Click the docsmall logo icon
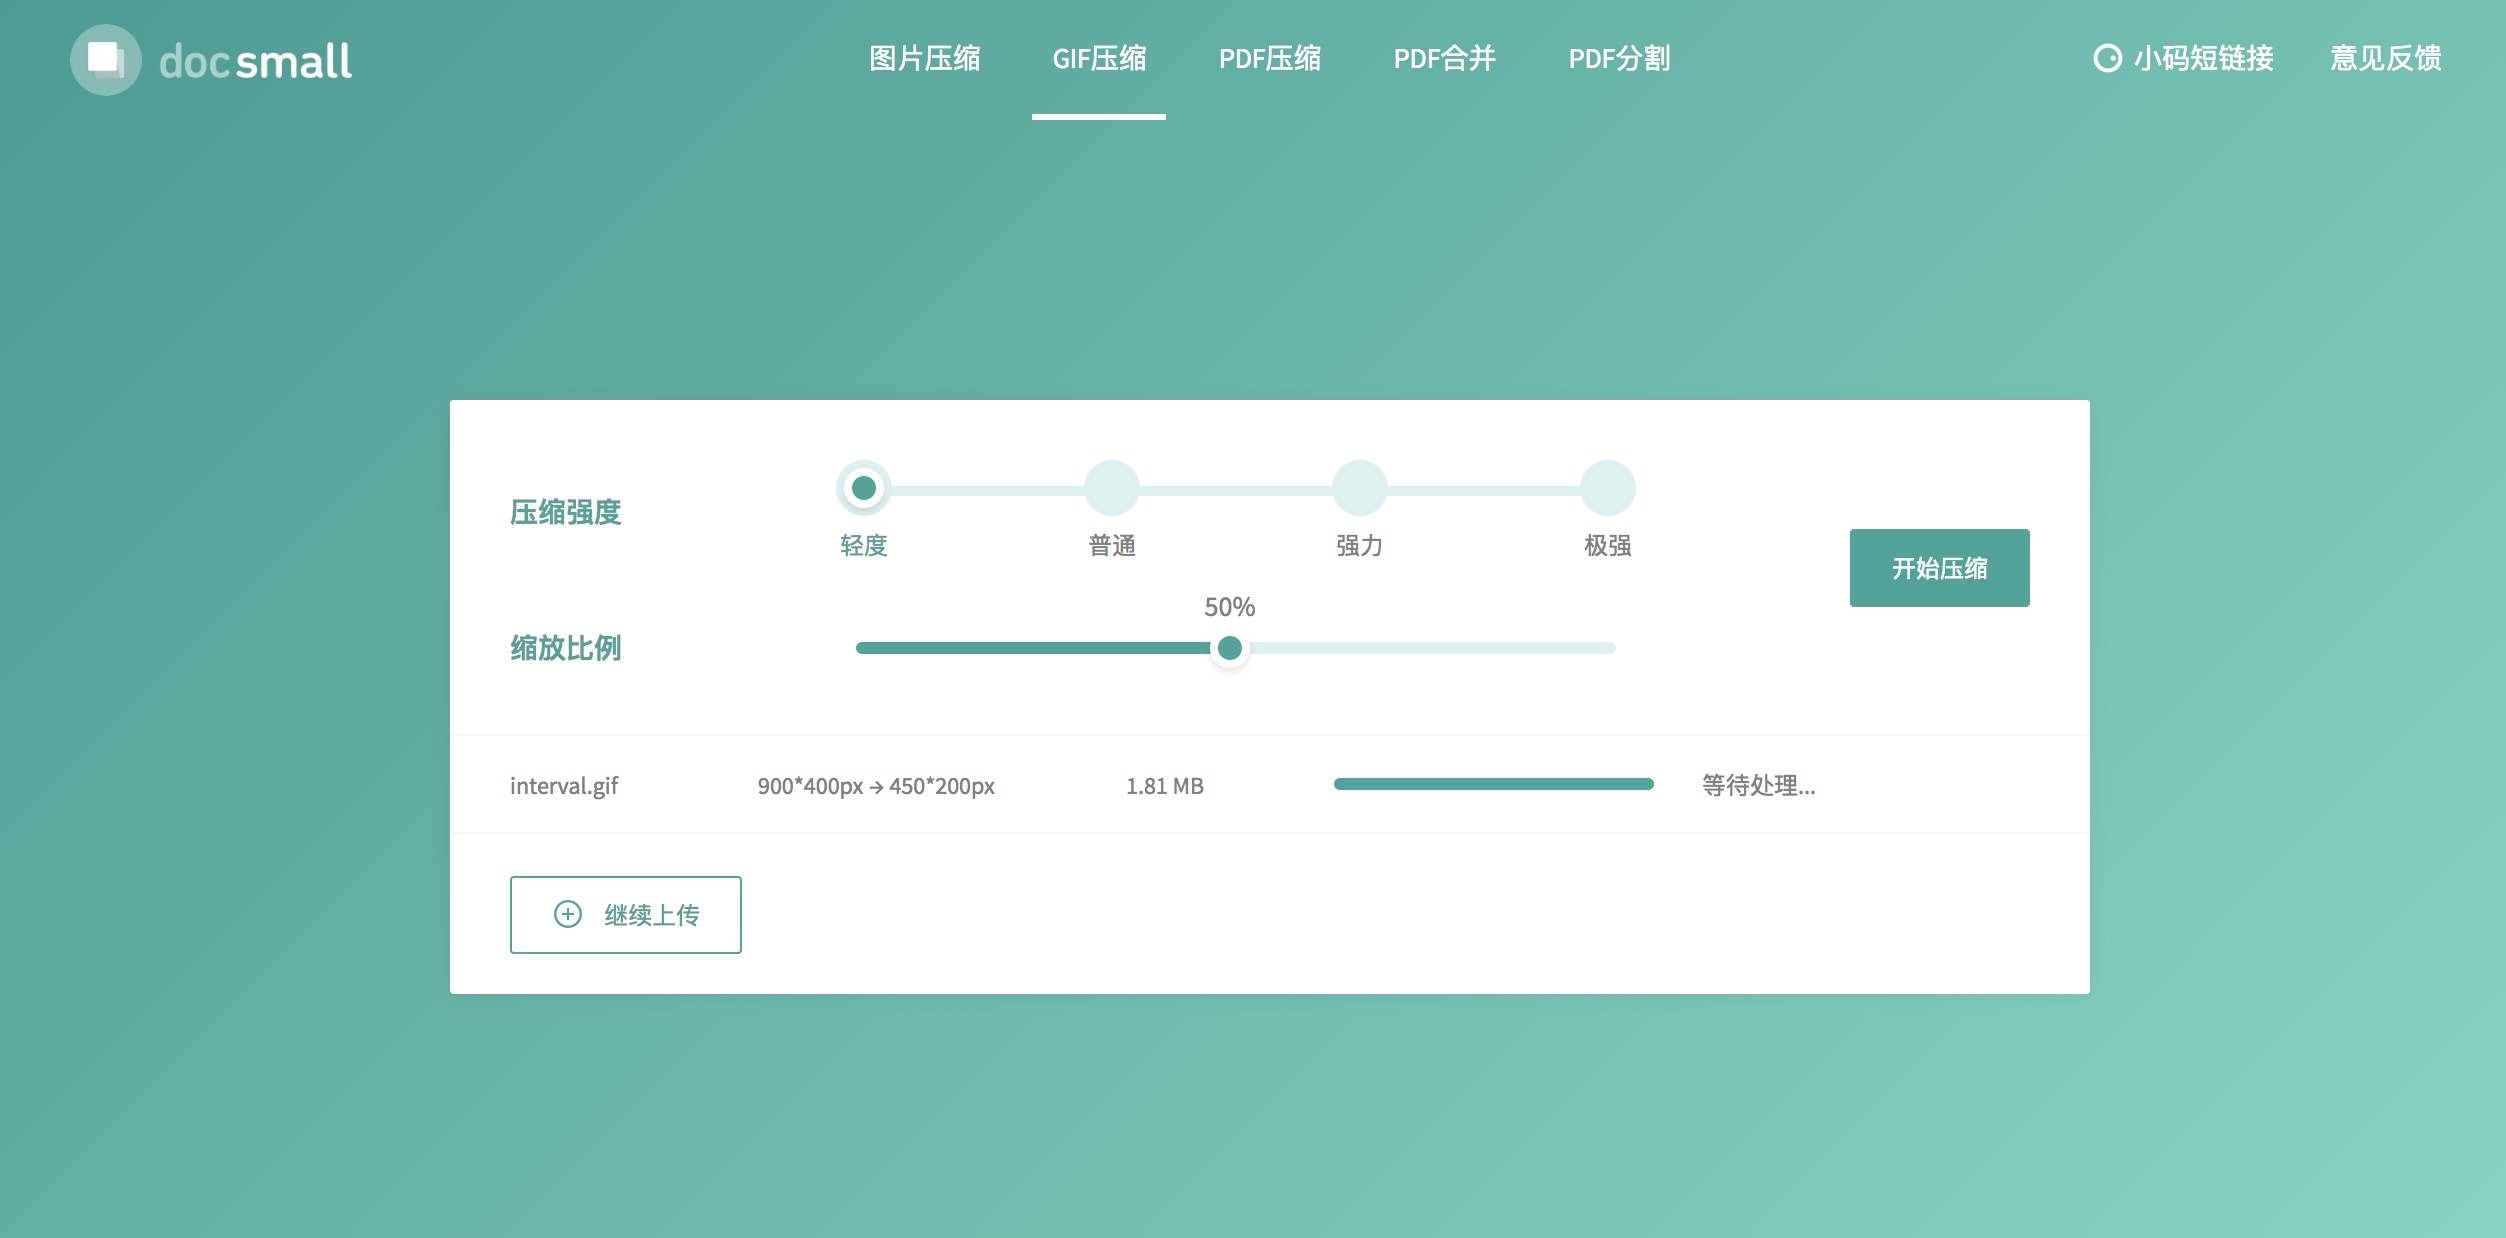 [105, 60]
